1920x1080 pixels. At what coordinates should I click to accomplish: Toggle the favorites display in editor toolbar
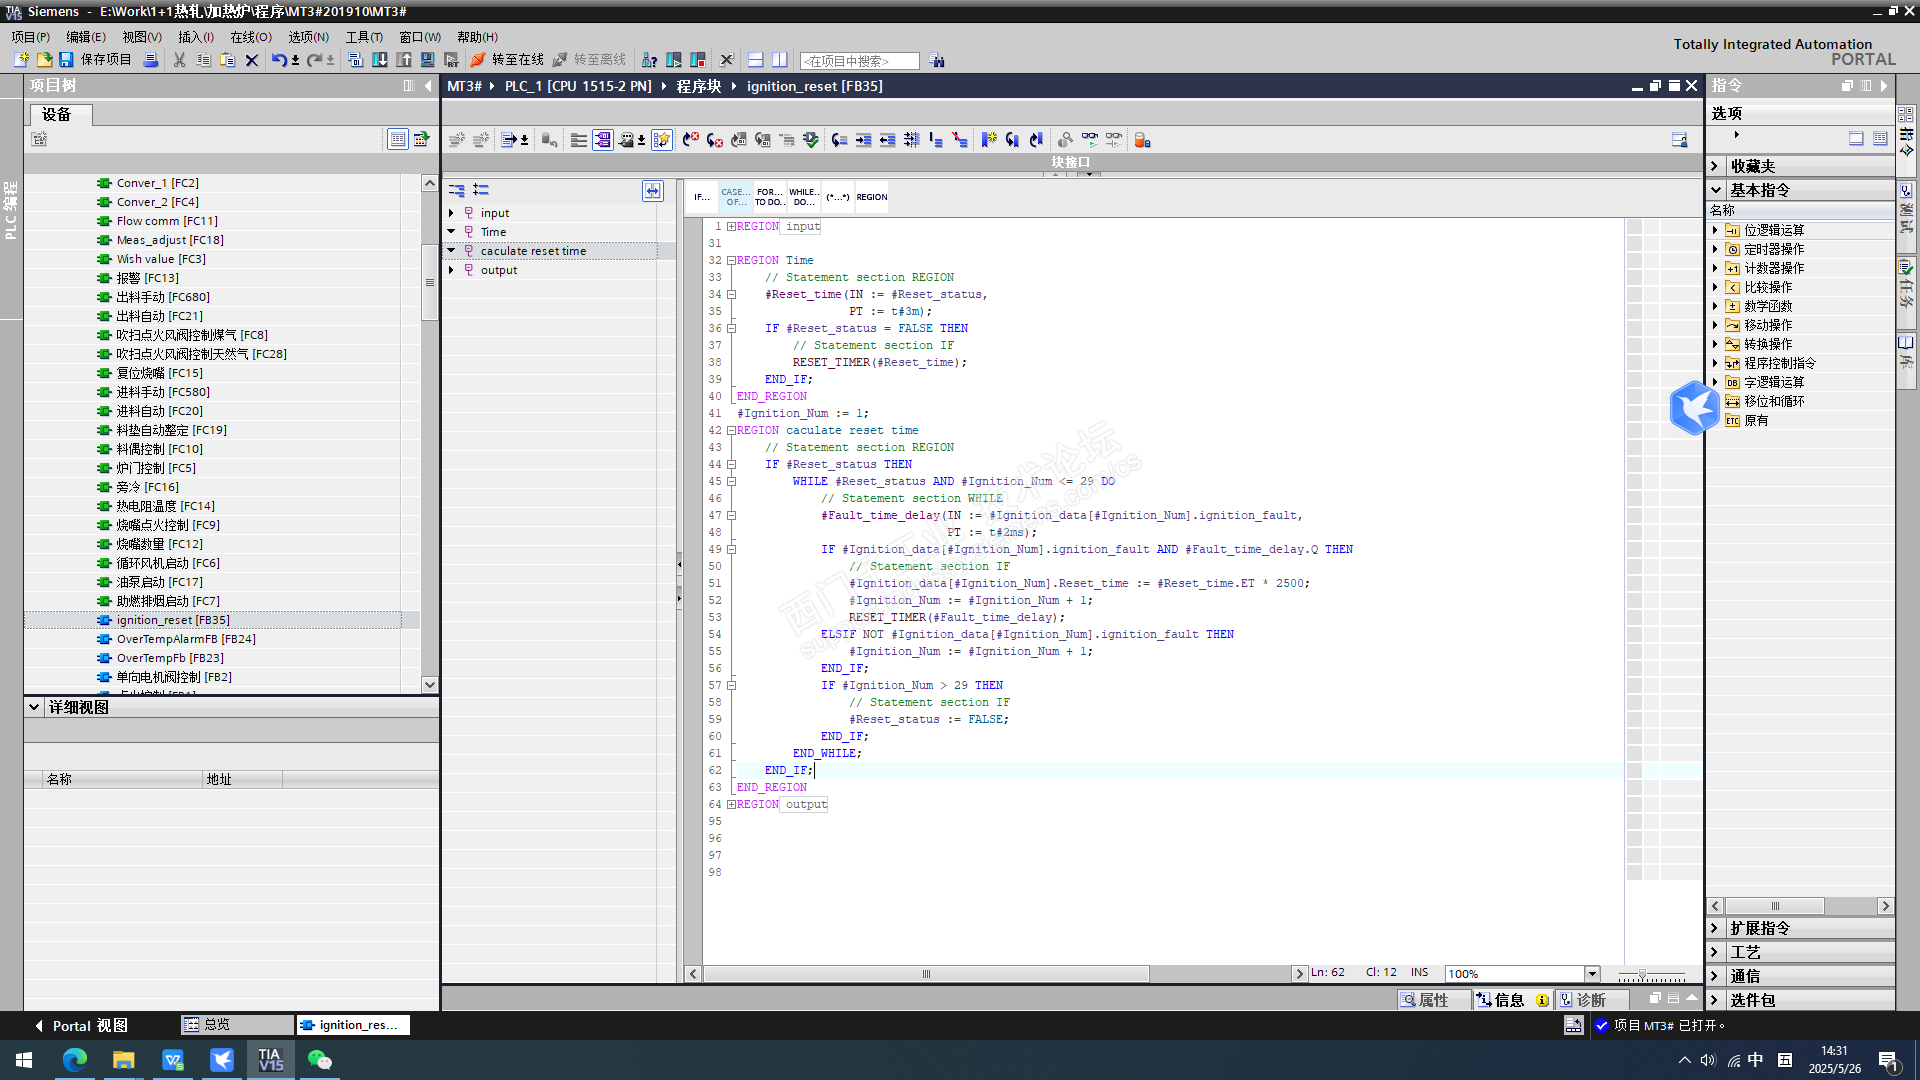662,140
